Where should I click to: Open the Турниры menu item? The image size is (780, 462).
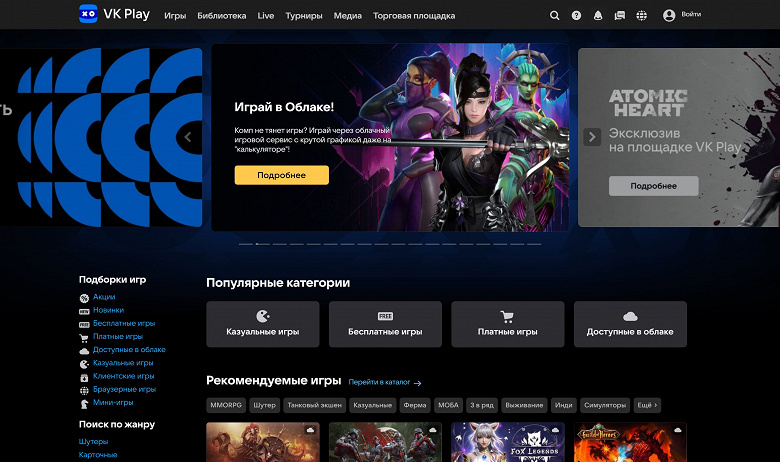coord(303,16)
